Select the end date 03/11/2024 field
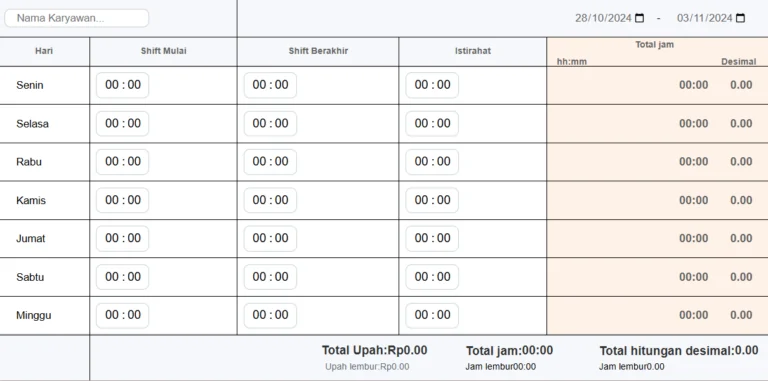This screenshot has width=768, height=381. [x=711, y=18]
